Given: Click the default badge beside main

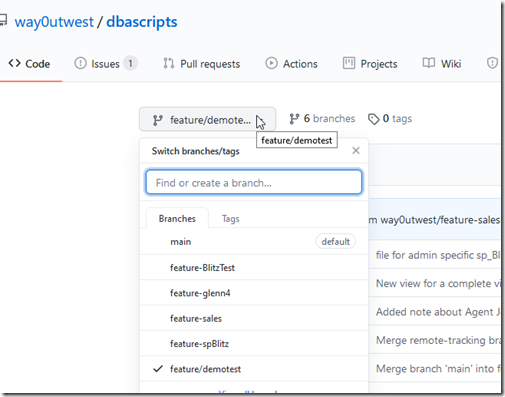Looking at the screenshot, I should [335, 242].
